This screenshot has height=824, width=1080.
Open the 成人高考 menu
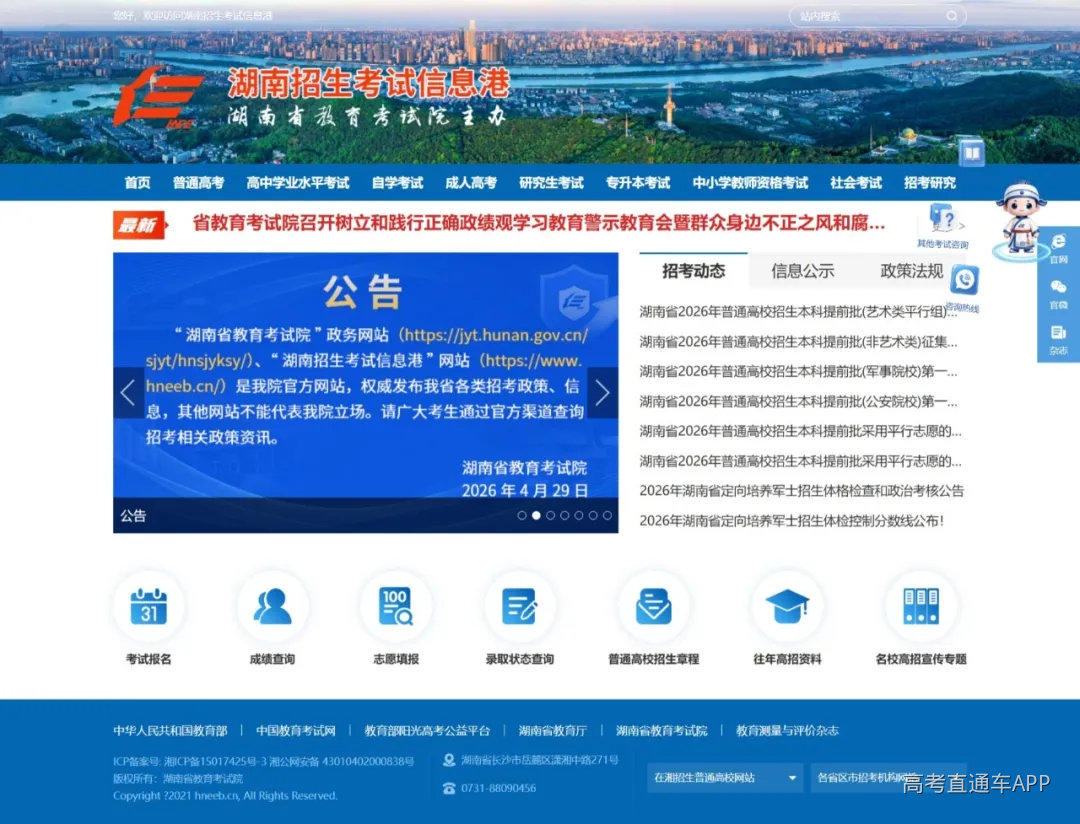(x=471, y=183)
